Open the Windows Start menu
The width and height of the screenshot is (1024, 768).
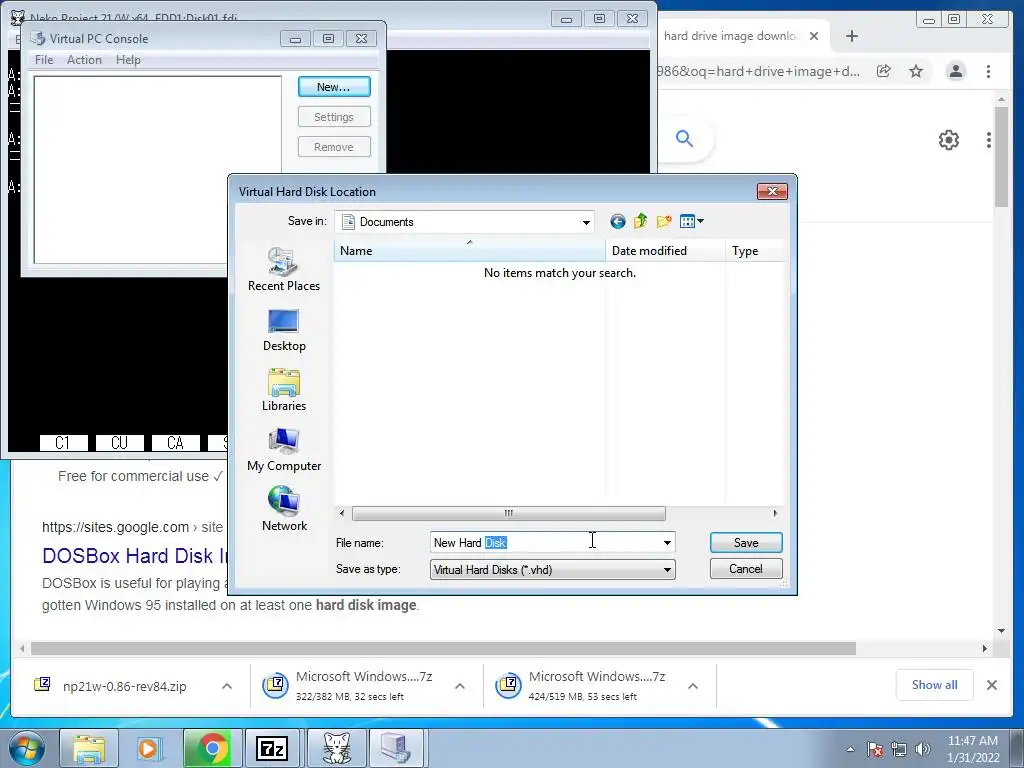point(27,748)
